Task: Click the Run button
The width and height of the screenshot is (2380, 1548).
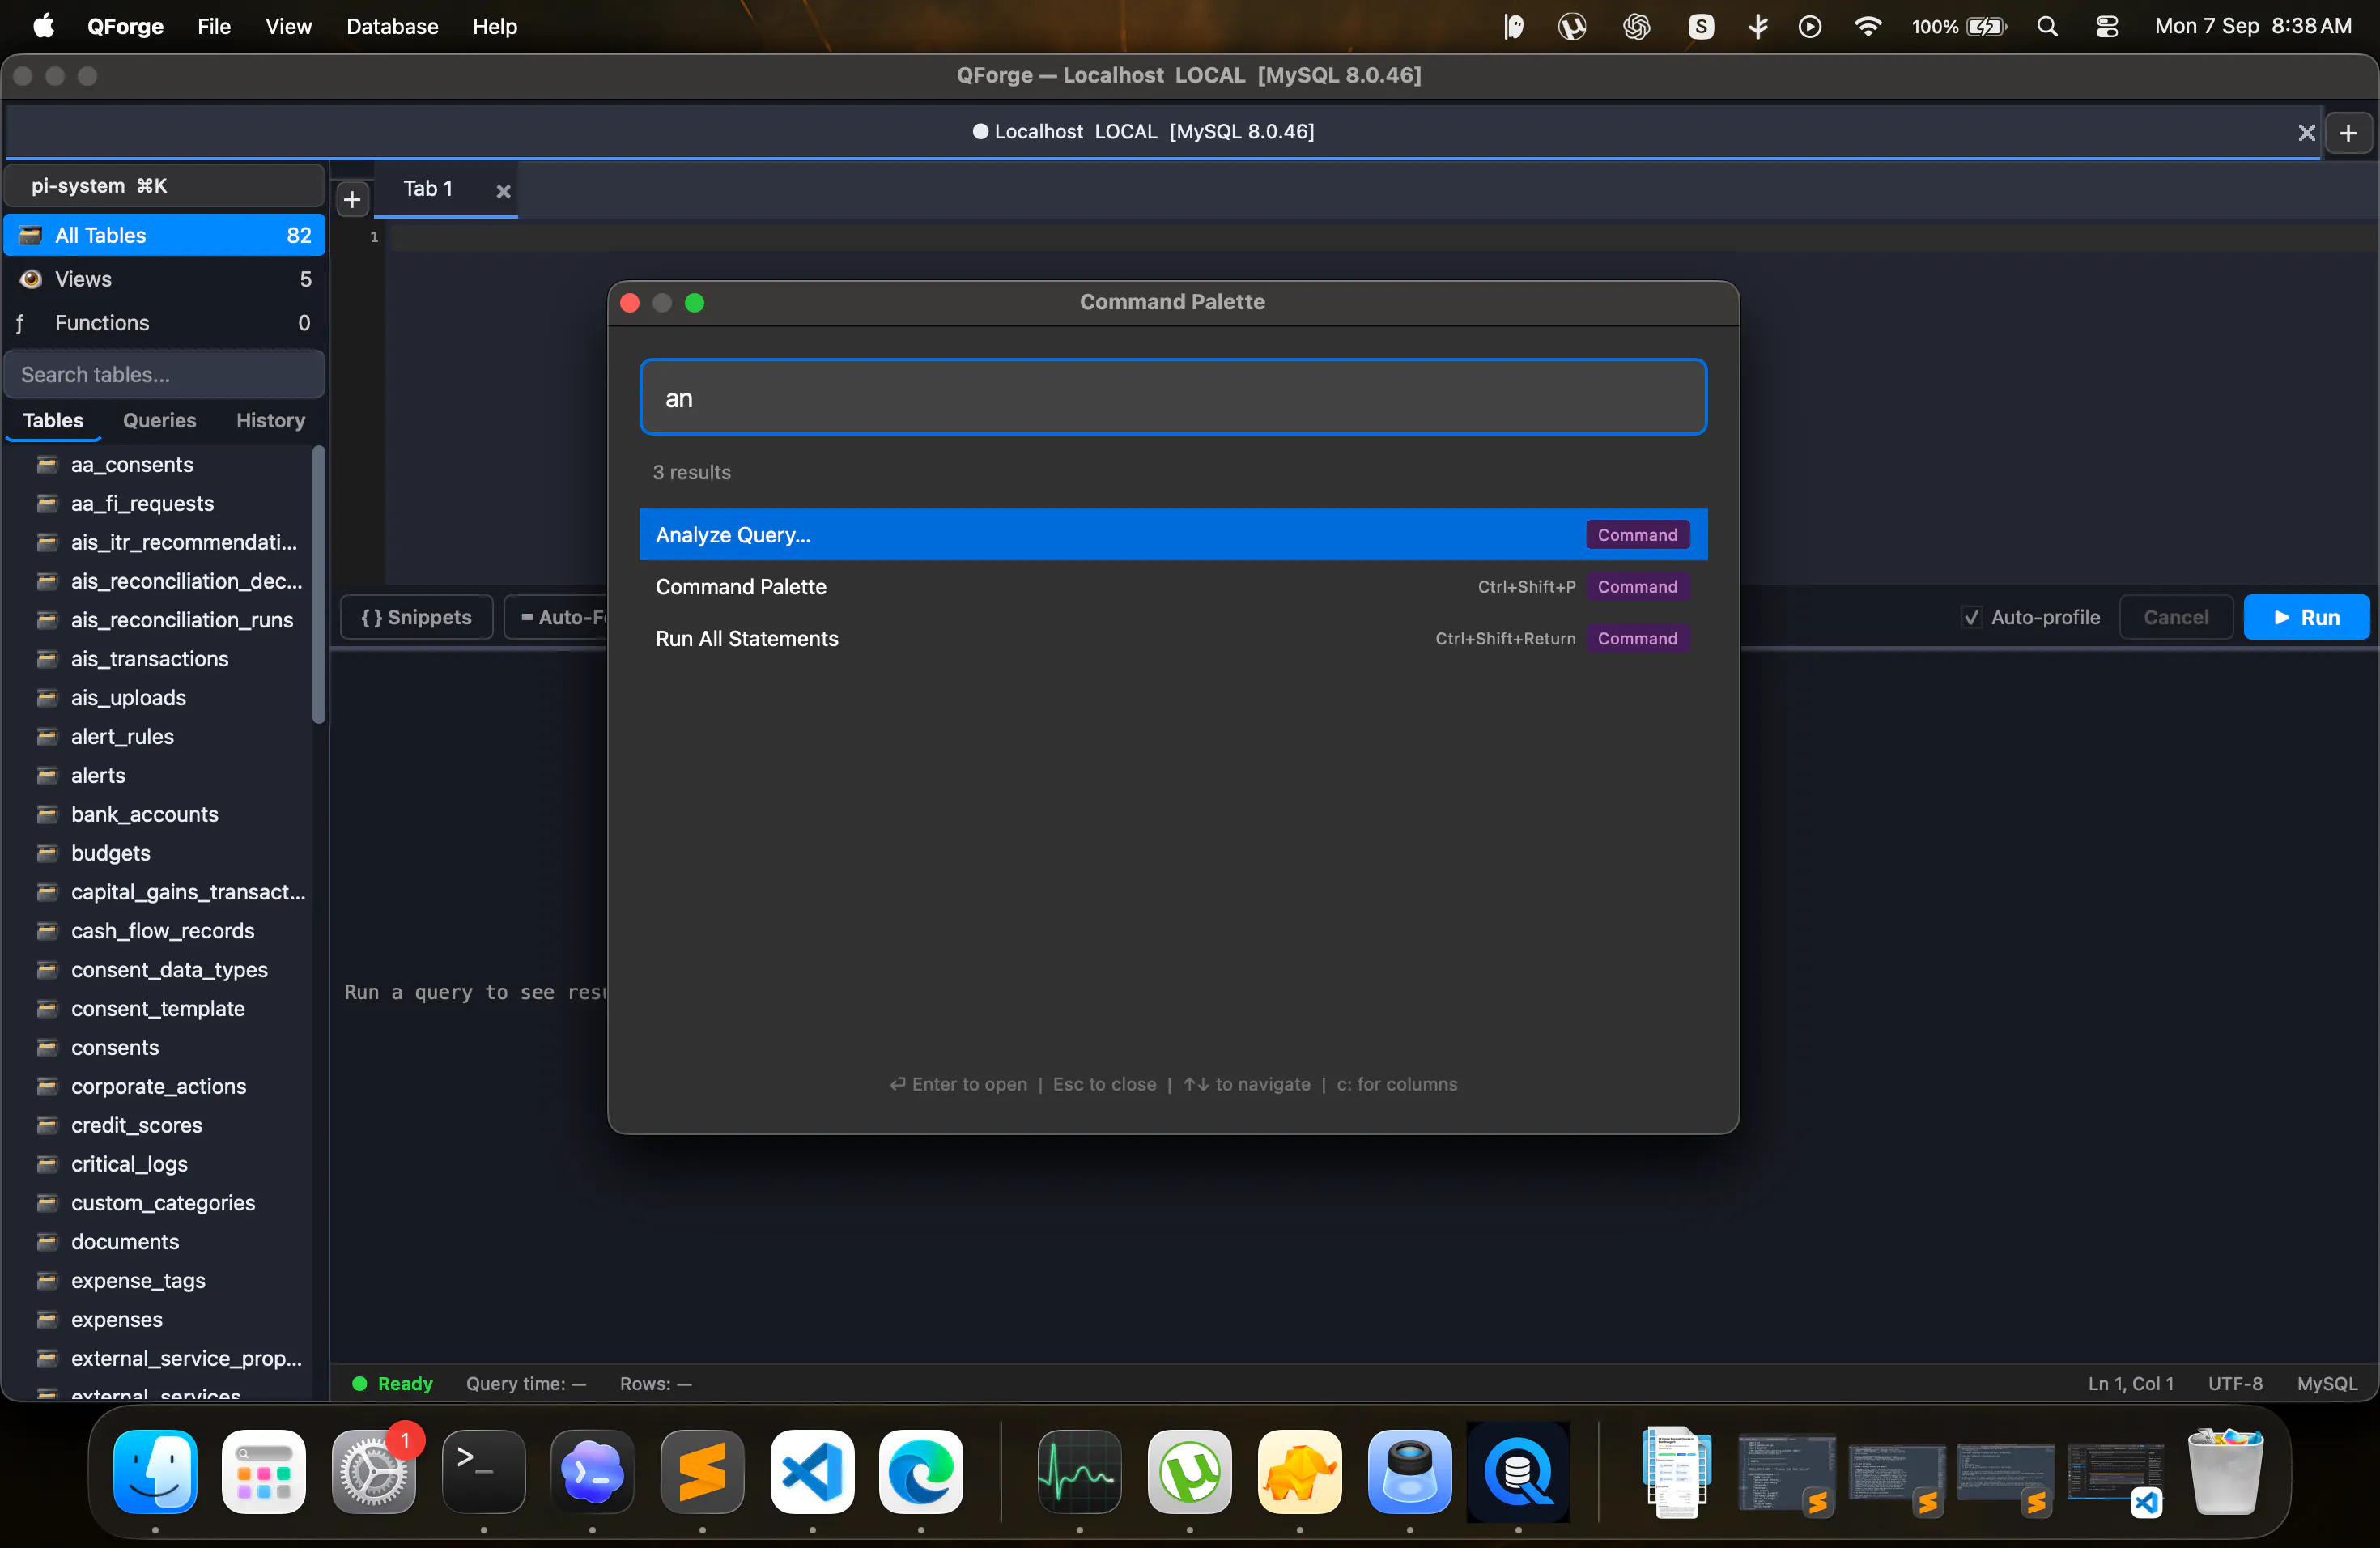Action: [x=2306, y=617]
